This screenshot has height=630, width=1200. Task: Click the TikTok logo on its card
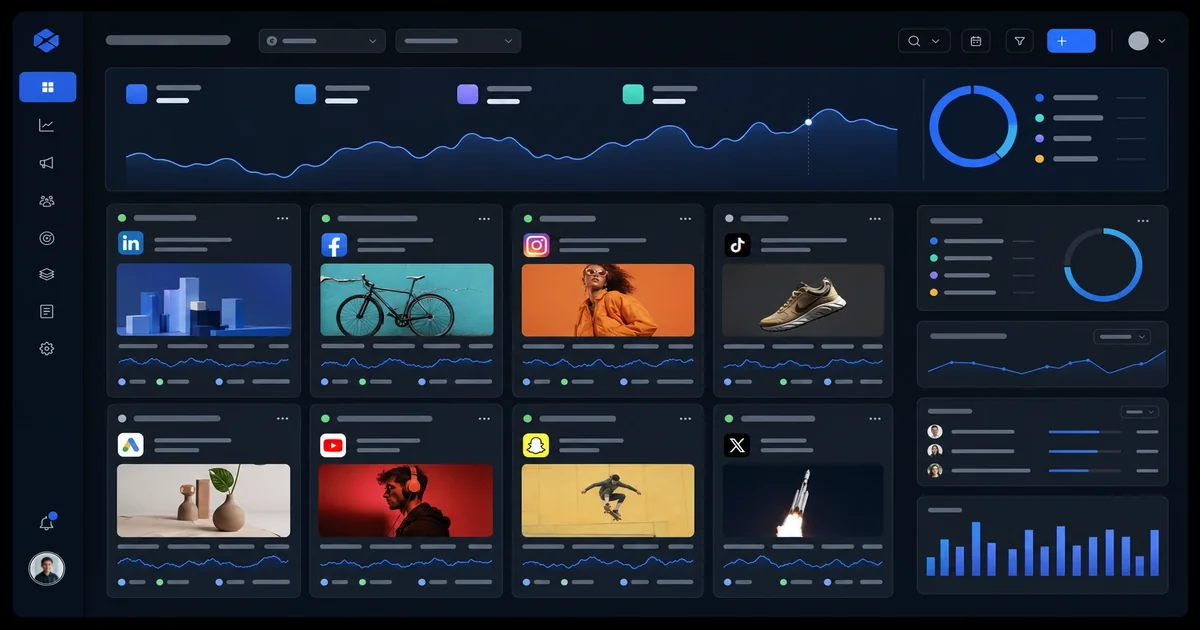[737, 245]
